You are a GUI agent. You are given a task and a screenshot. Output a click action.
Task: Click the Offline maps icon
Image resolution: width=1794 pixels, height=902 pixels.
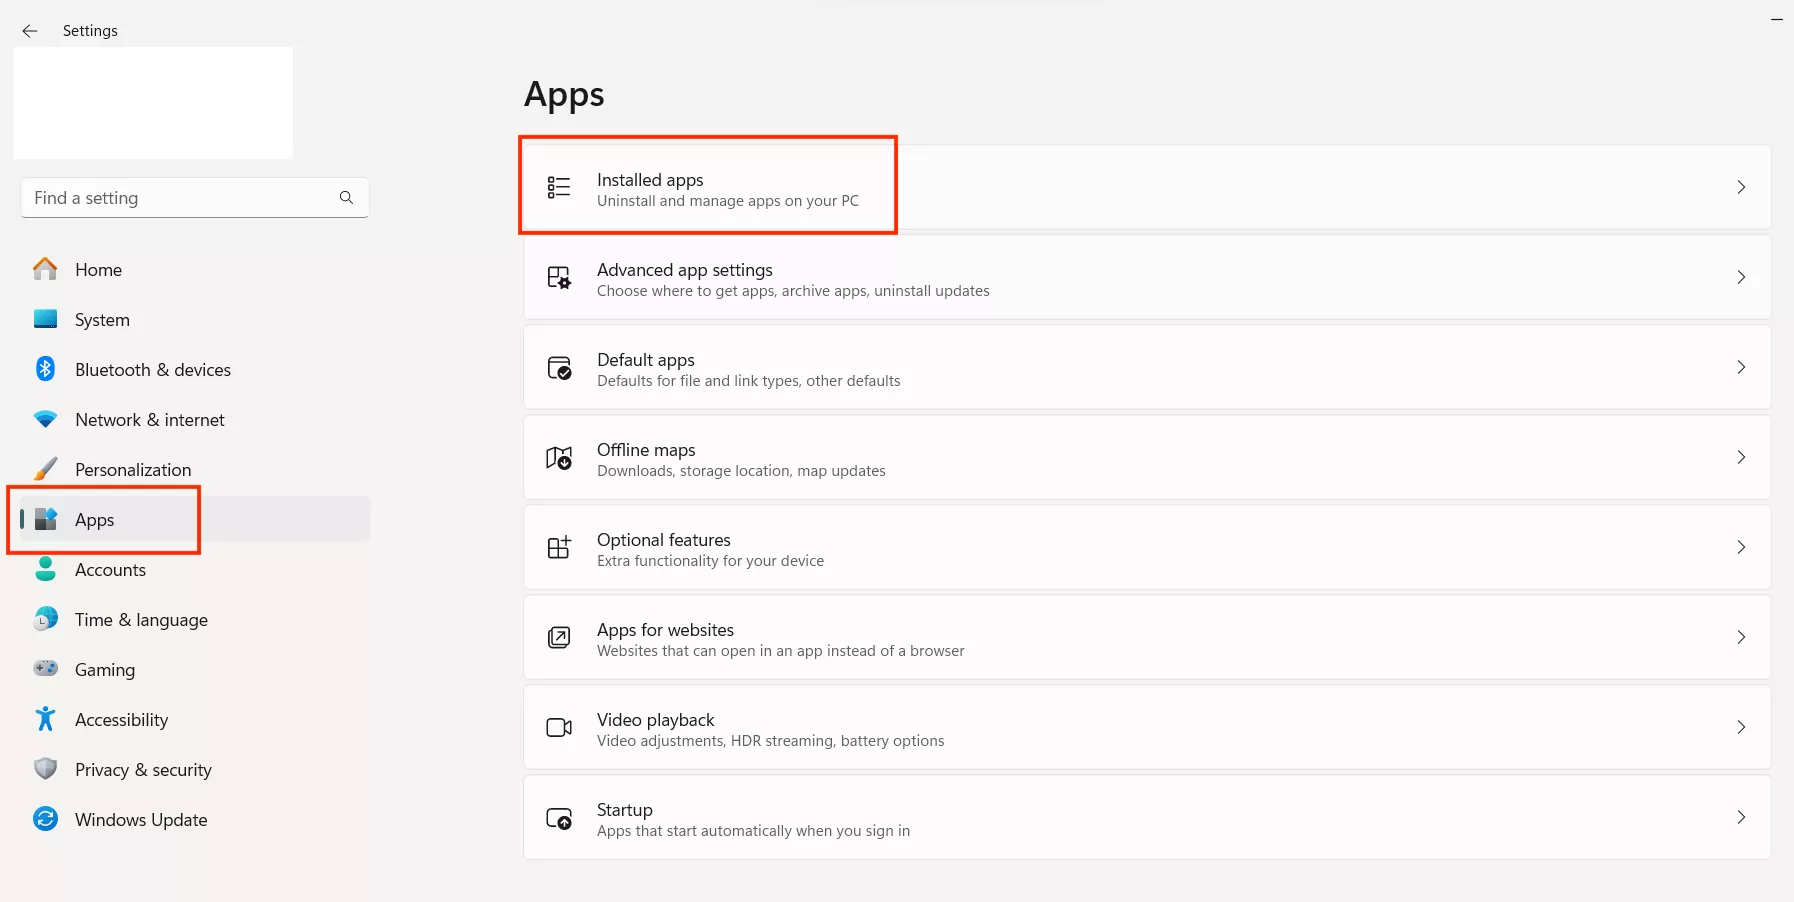[559, 458]
